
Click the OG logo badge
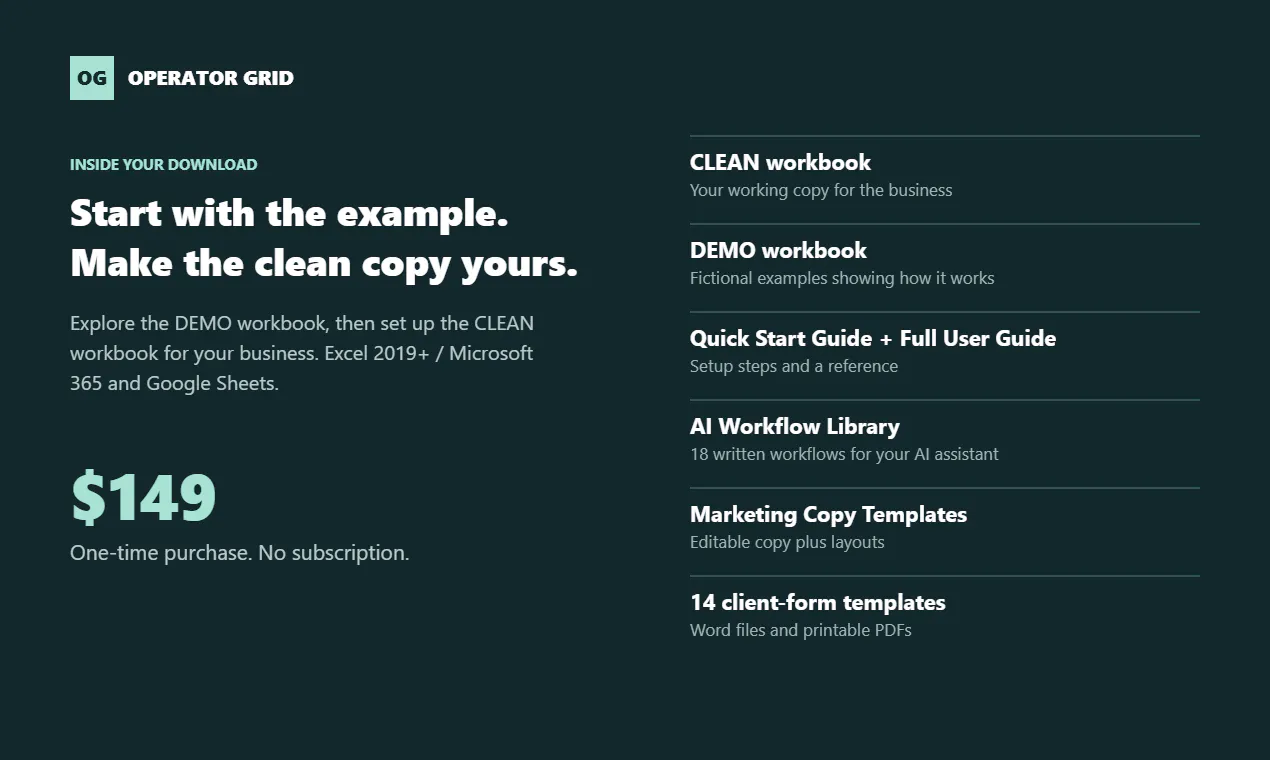(92, 78)
